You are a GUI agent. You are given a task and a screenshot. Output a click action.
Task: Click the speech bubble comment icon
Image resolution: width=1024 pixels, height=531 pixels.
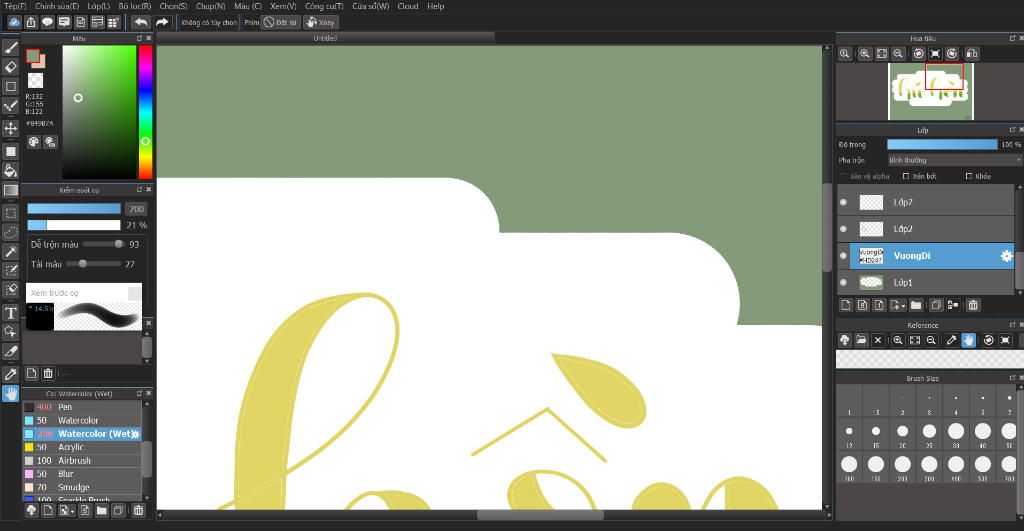47,22
